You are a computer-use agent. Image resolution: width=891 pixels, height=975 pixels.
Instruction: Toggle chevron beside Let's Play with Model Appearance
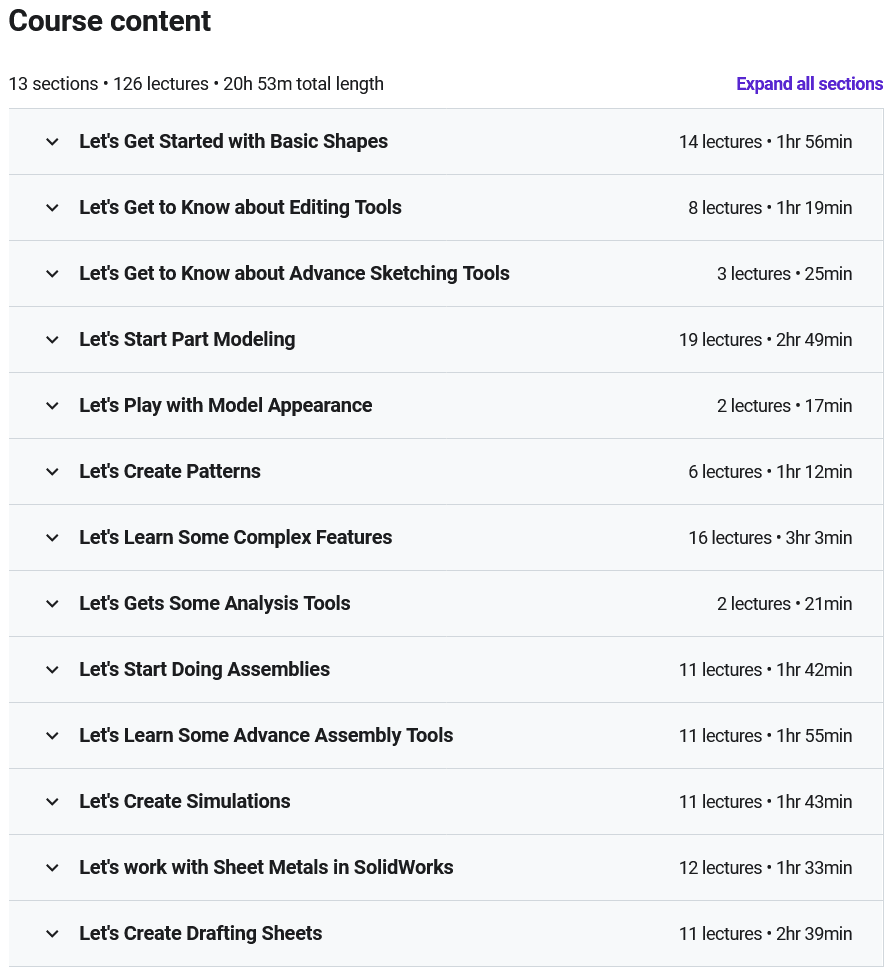click(53, 406)
